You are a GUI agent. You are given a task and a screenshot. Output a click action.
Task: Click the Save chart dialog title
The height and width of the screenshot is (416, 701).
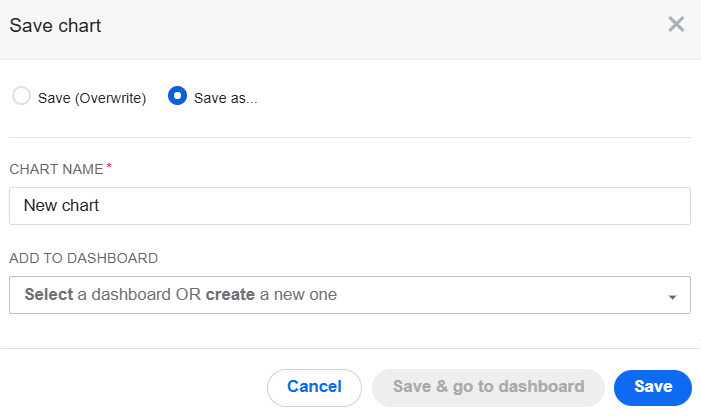click(x=55, y=25)
